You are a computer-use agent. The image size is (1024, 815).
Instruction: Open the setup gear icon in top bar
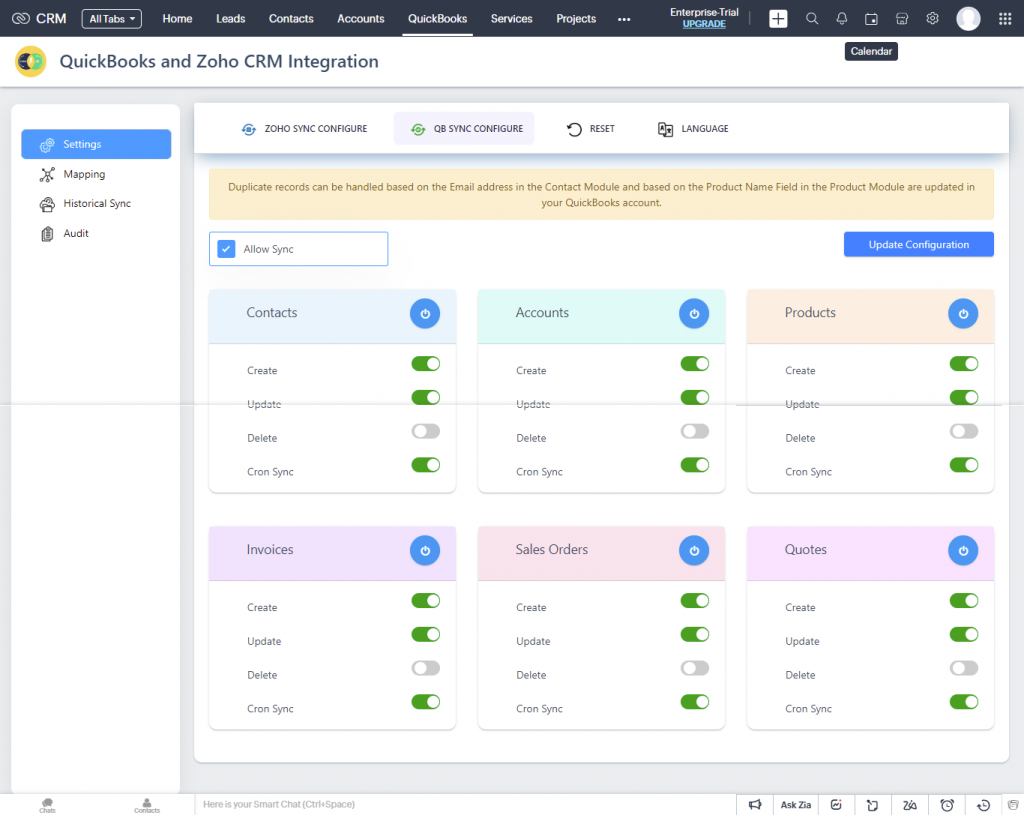pyautogui.click(x=933, y=18)
